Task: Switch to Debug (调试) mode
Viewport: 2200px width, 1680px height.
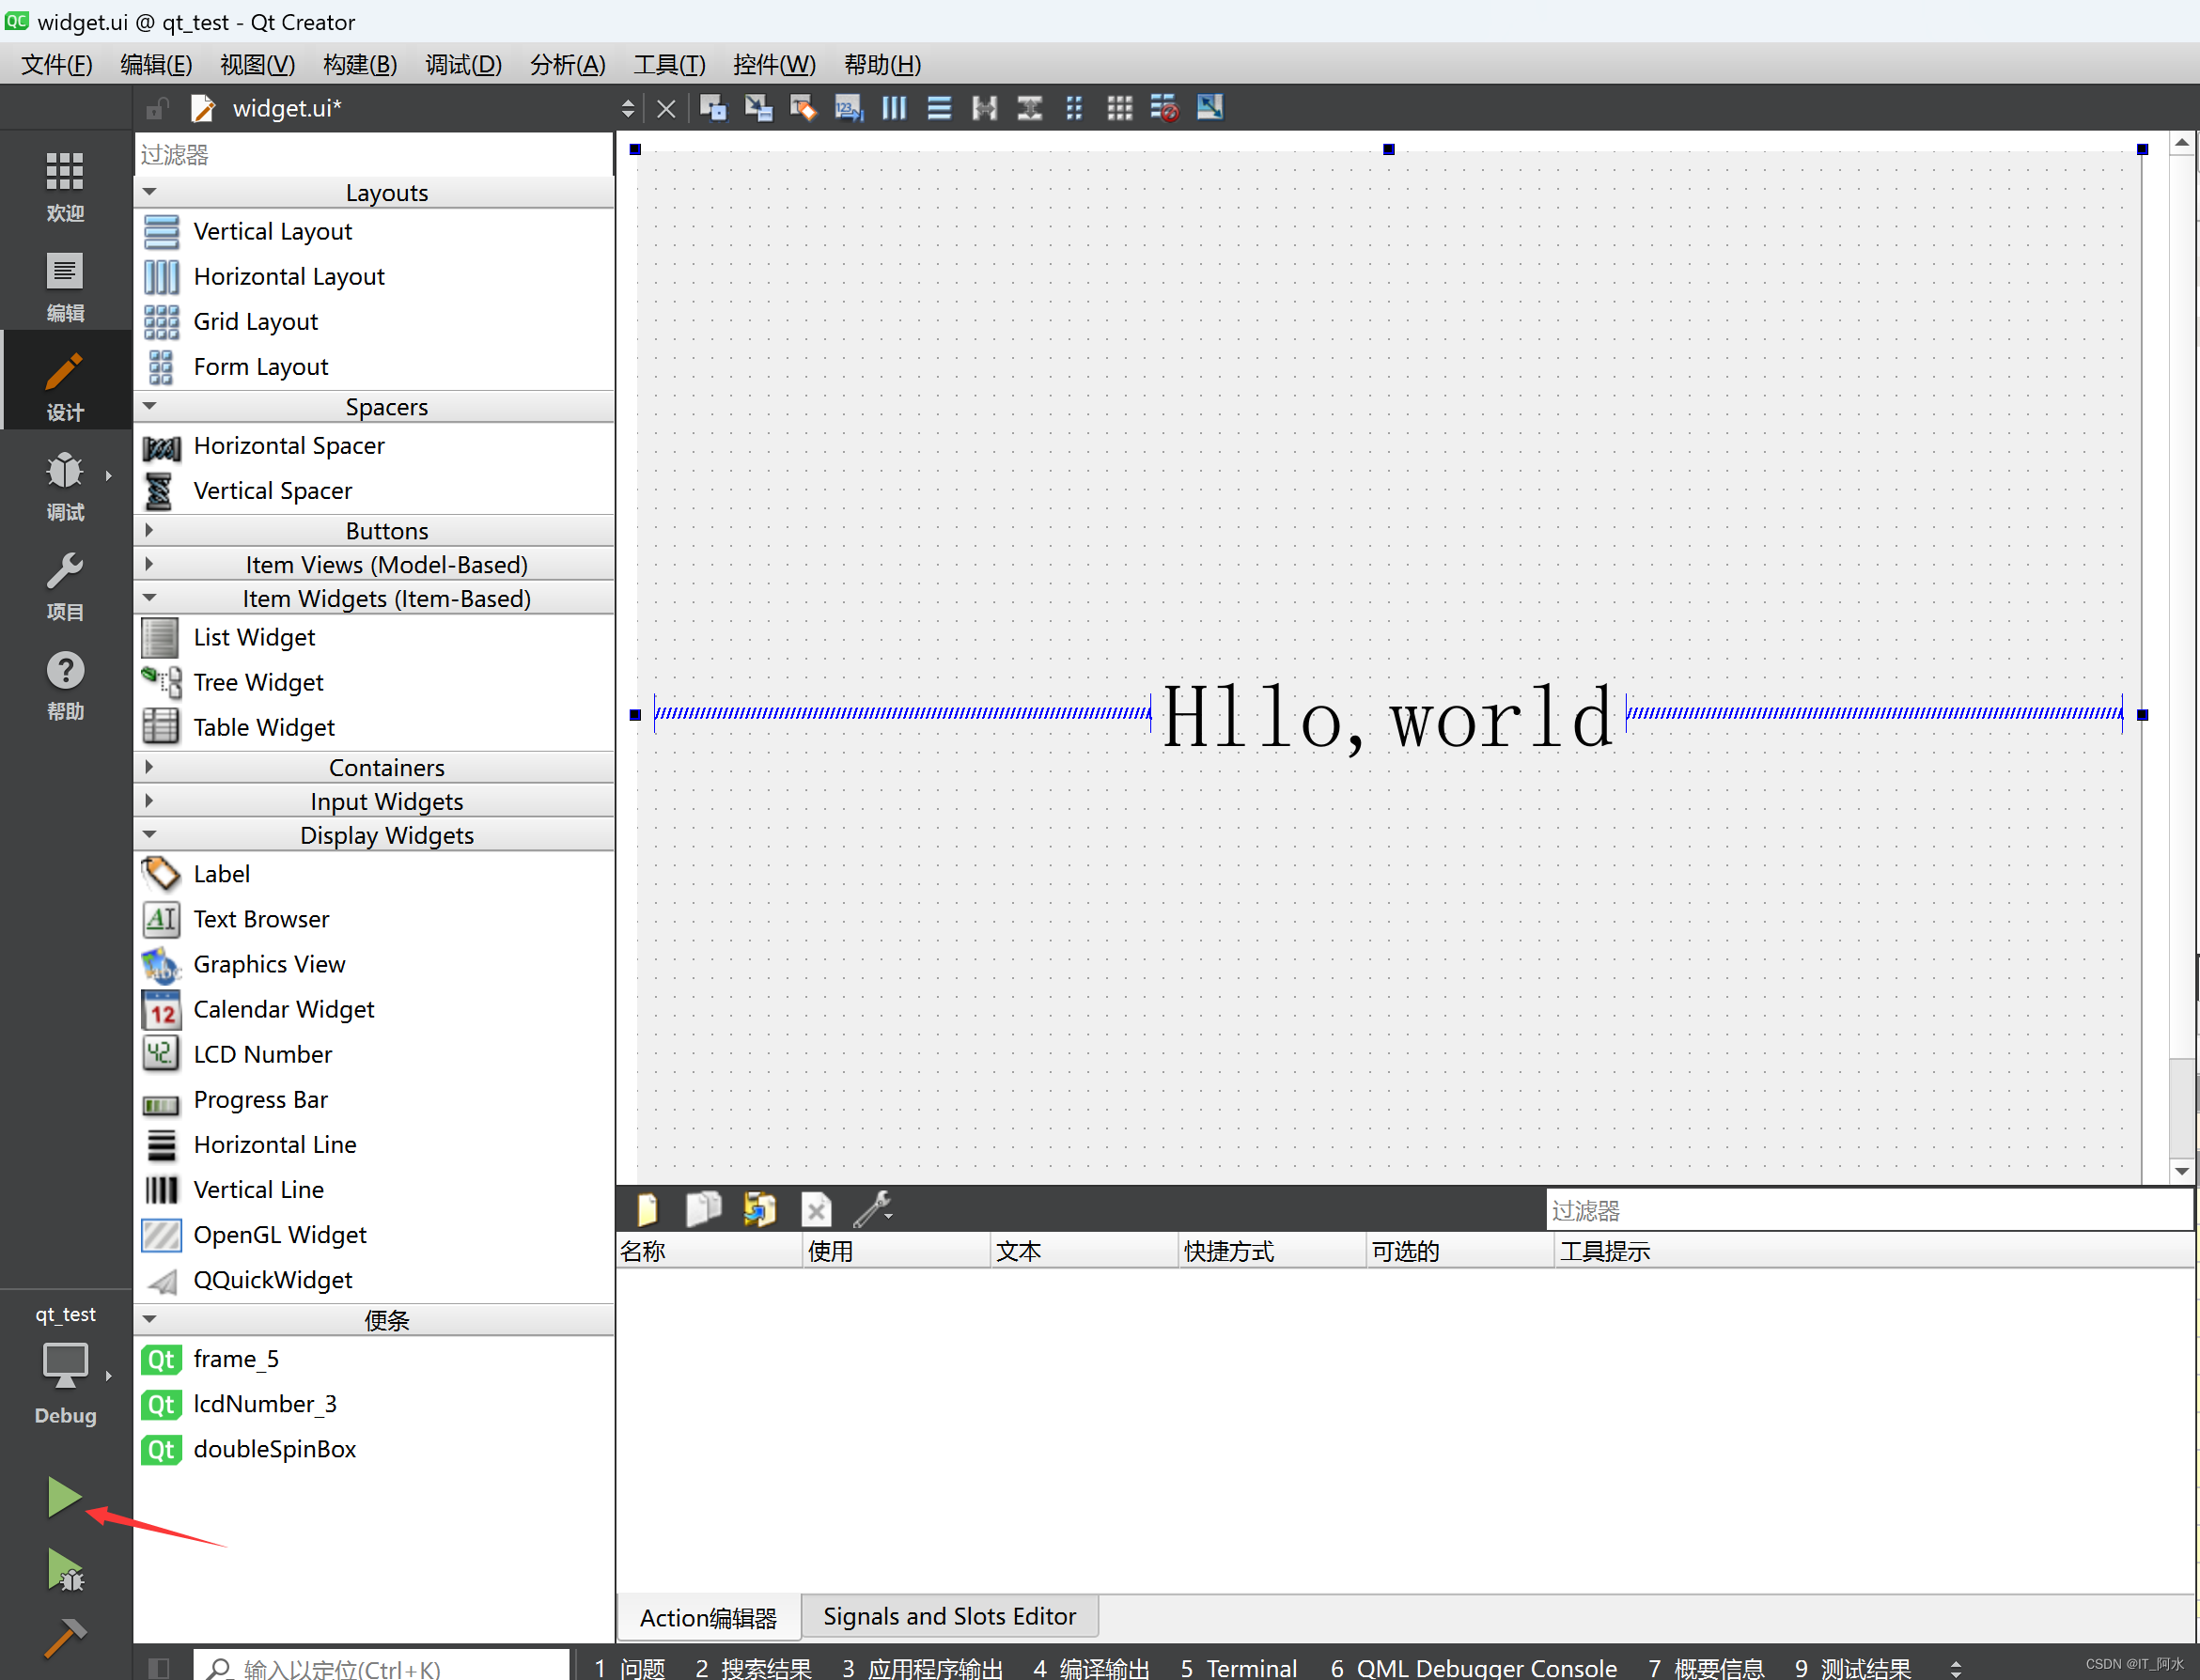Action: pyautogui.click(x=65, y=486)
